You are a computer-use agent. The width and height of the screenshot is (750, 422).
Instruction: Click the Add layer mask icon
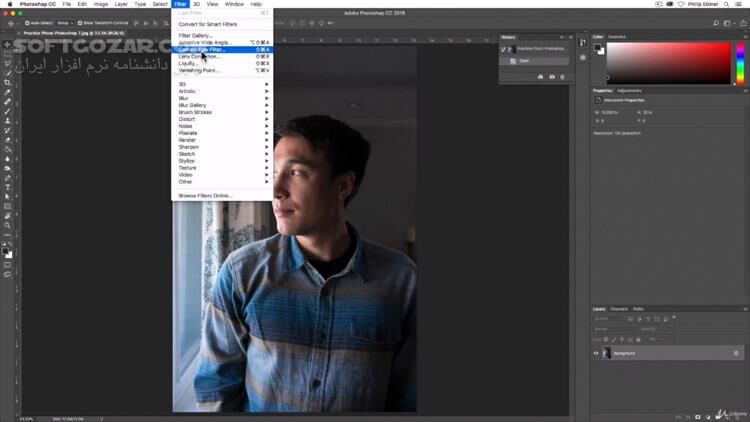(697, 417)
